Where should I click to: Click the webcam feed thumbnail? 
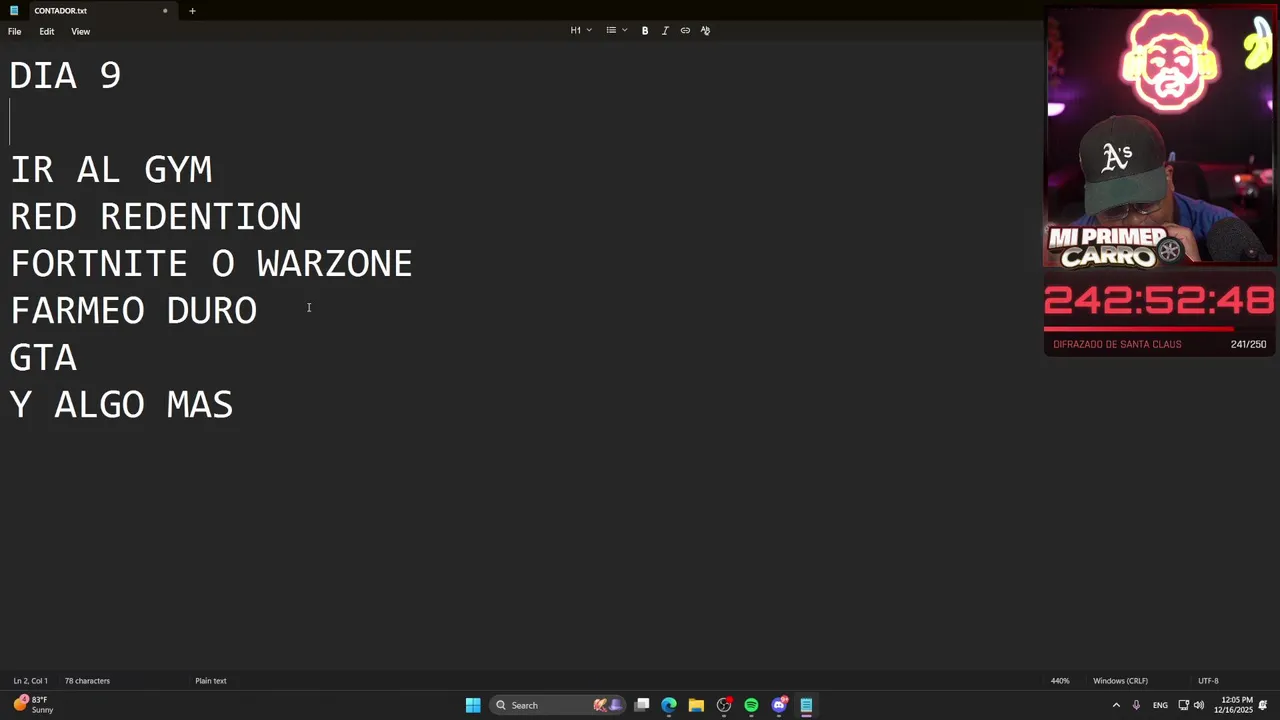1160,137
